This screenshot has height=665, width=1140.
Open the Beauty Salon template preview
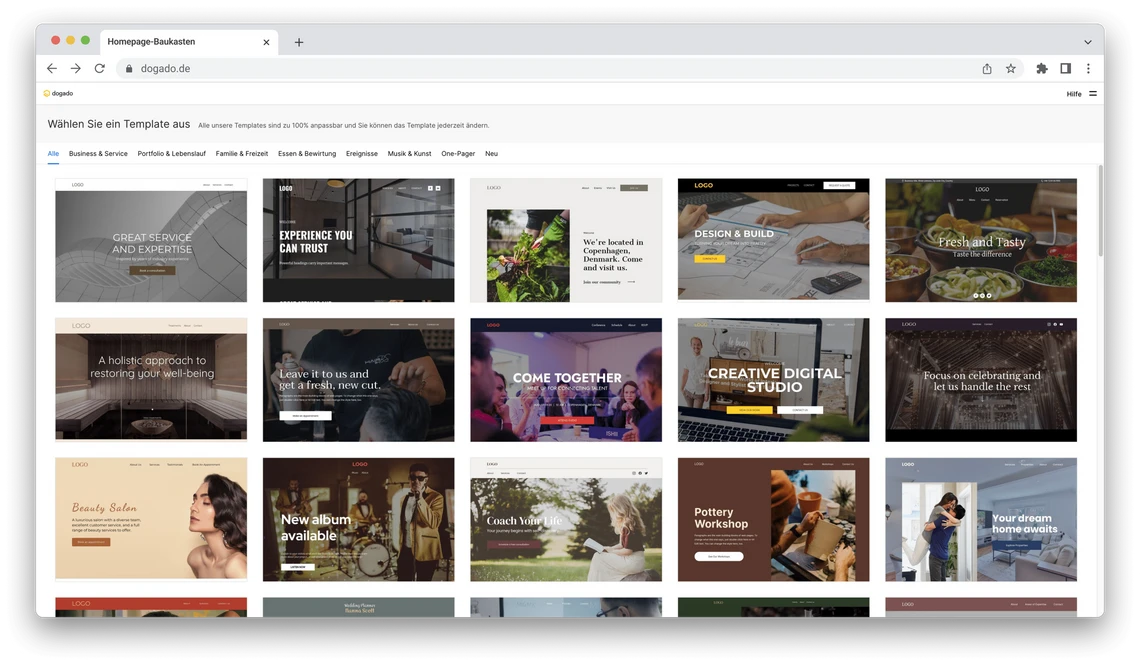pos(150,518)
